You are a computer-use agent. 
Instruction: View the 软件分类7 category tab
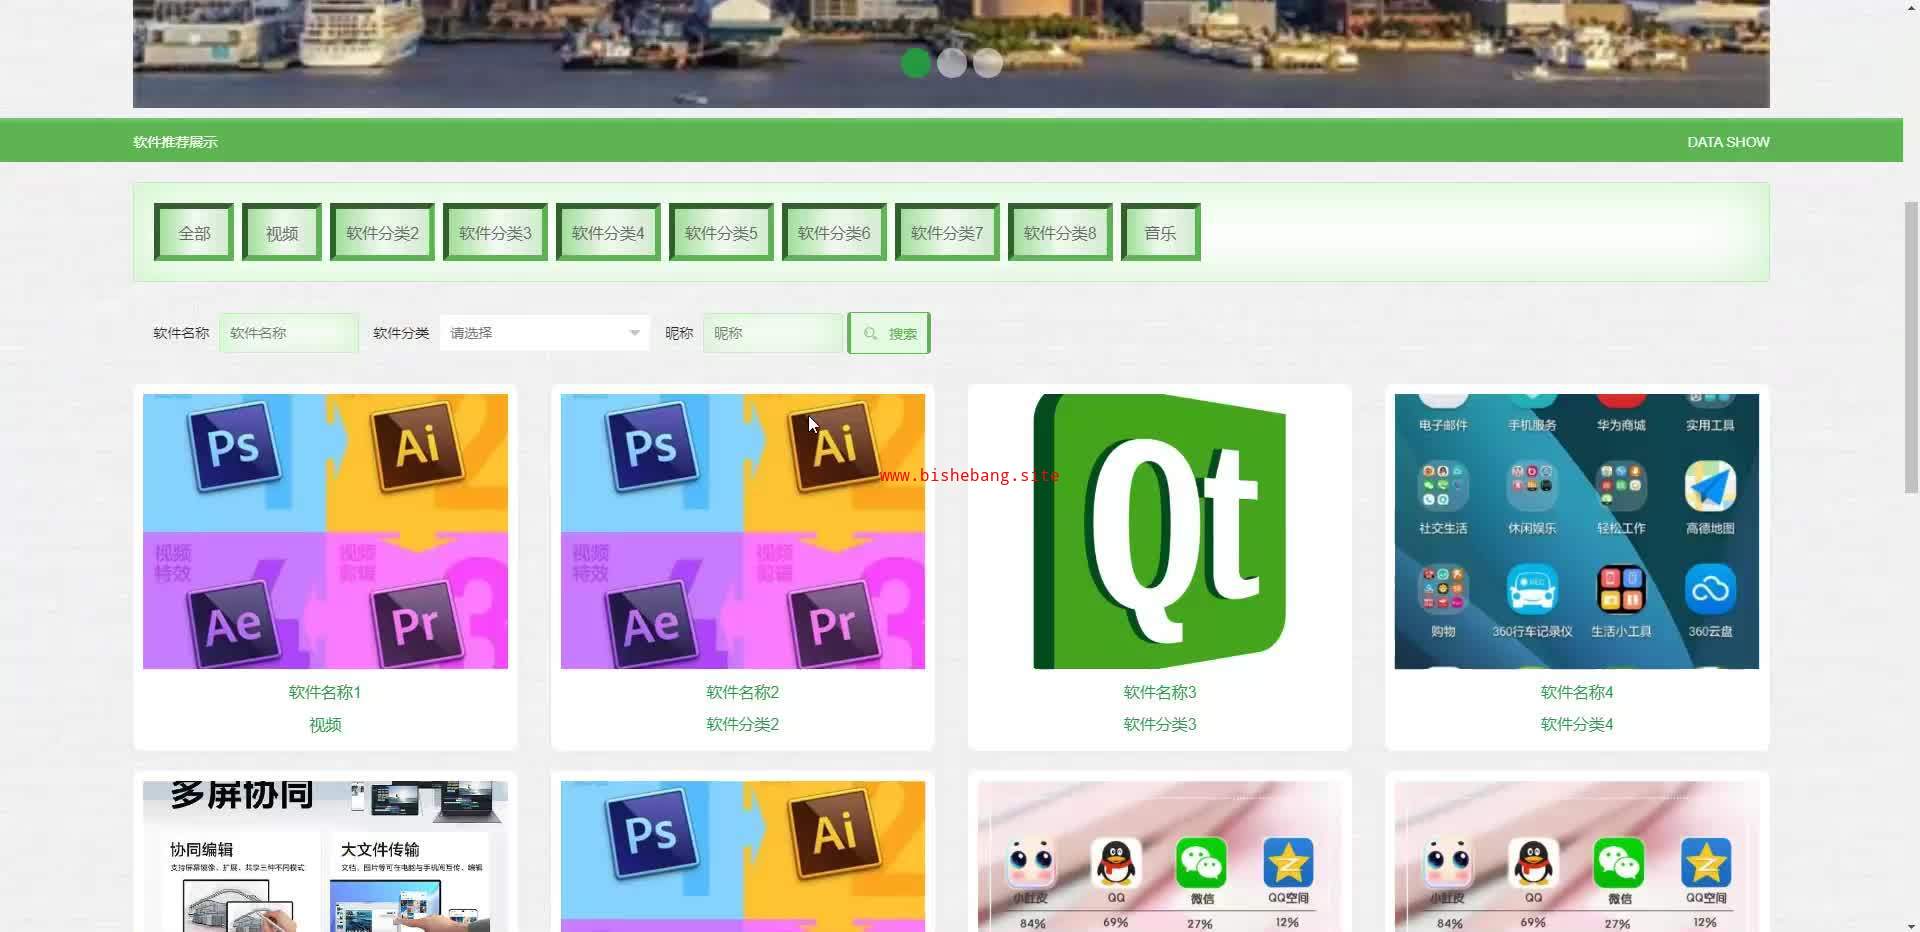tap(947, 233)
